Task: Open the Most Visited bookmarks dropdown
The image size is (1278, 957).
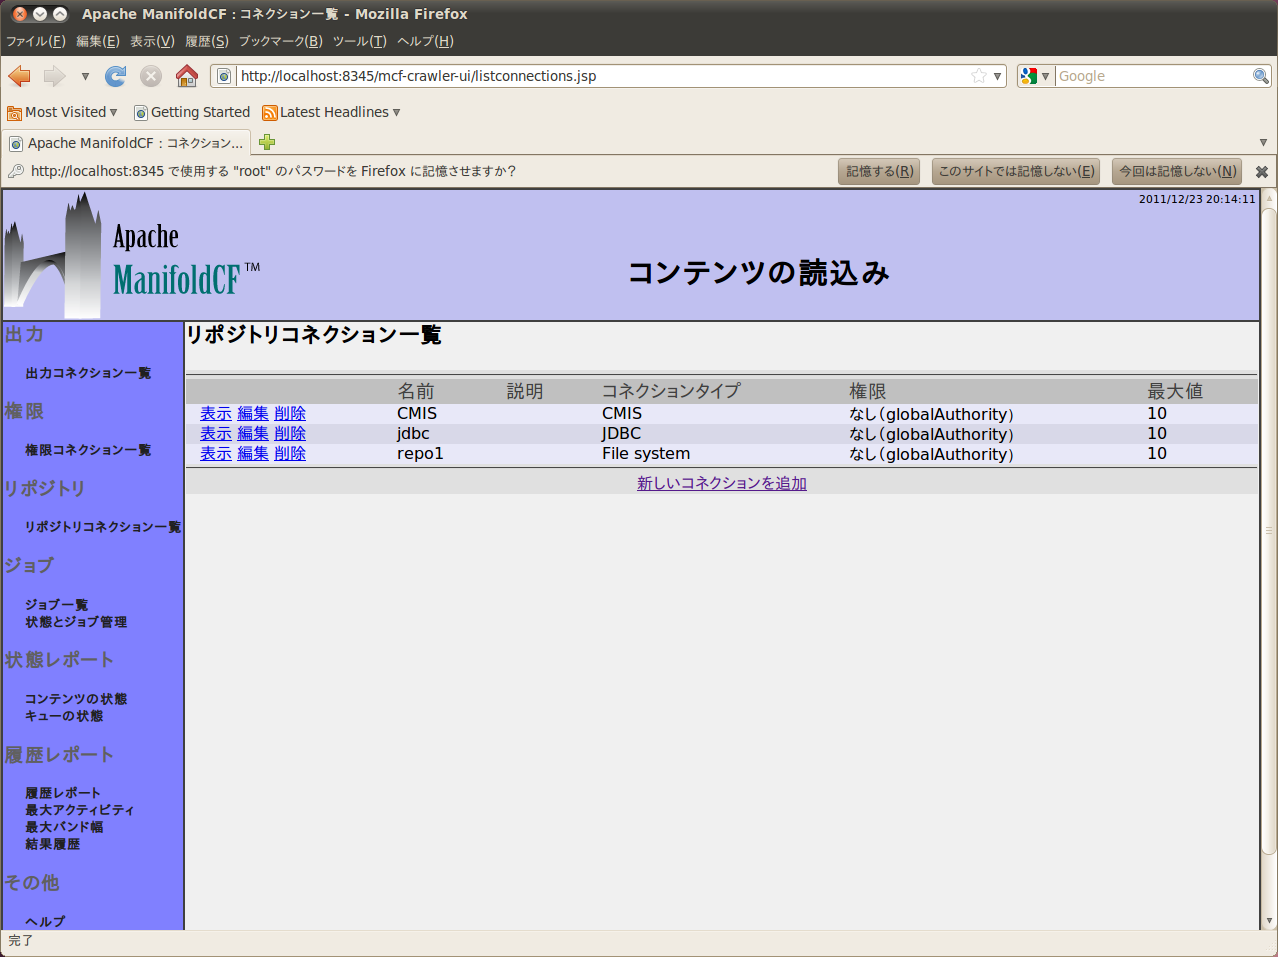Action: pos(62,112)
